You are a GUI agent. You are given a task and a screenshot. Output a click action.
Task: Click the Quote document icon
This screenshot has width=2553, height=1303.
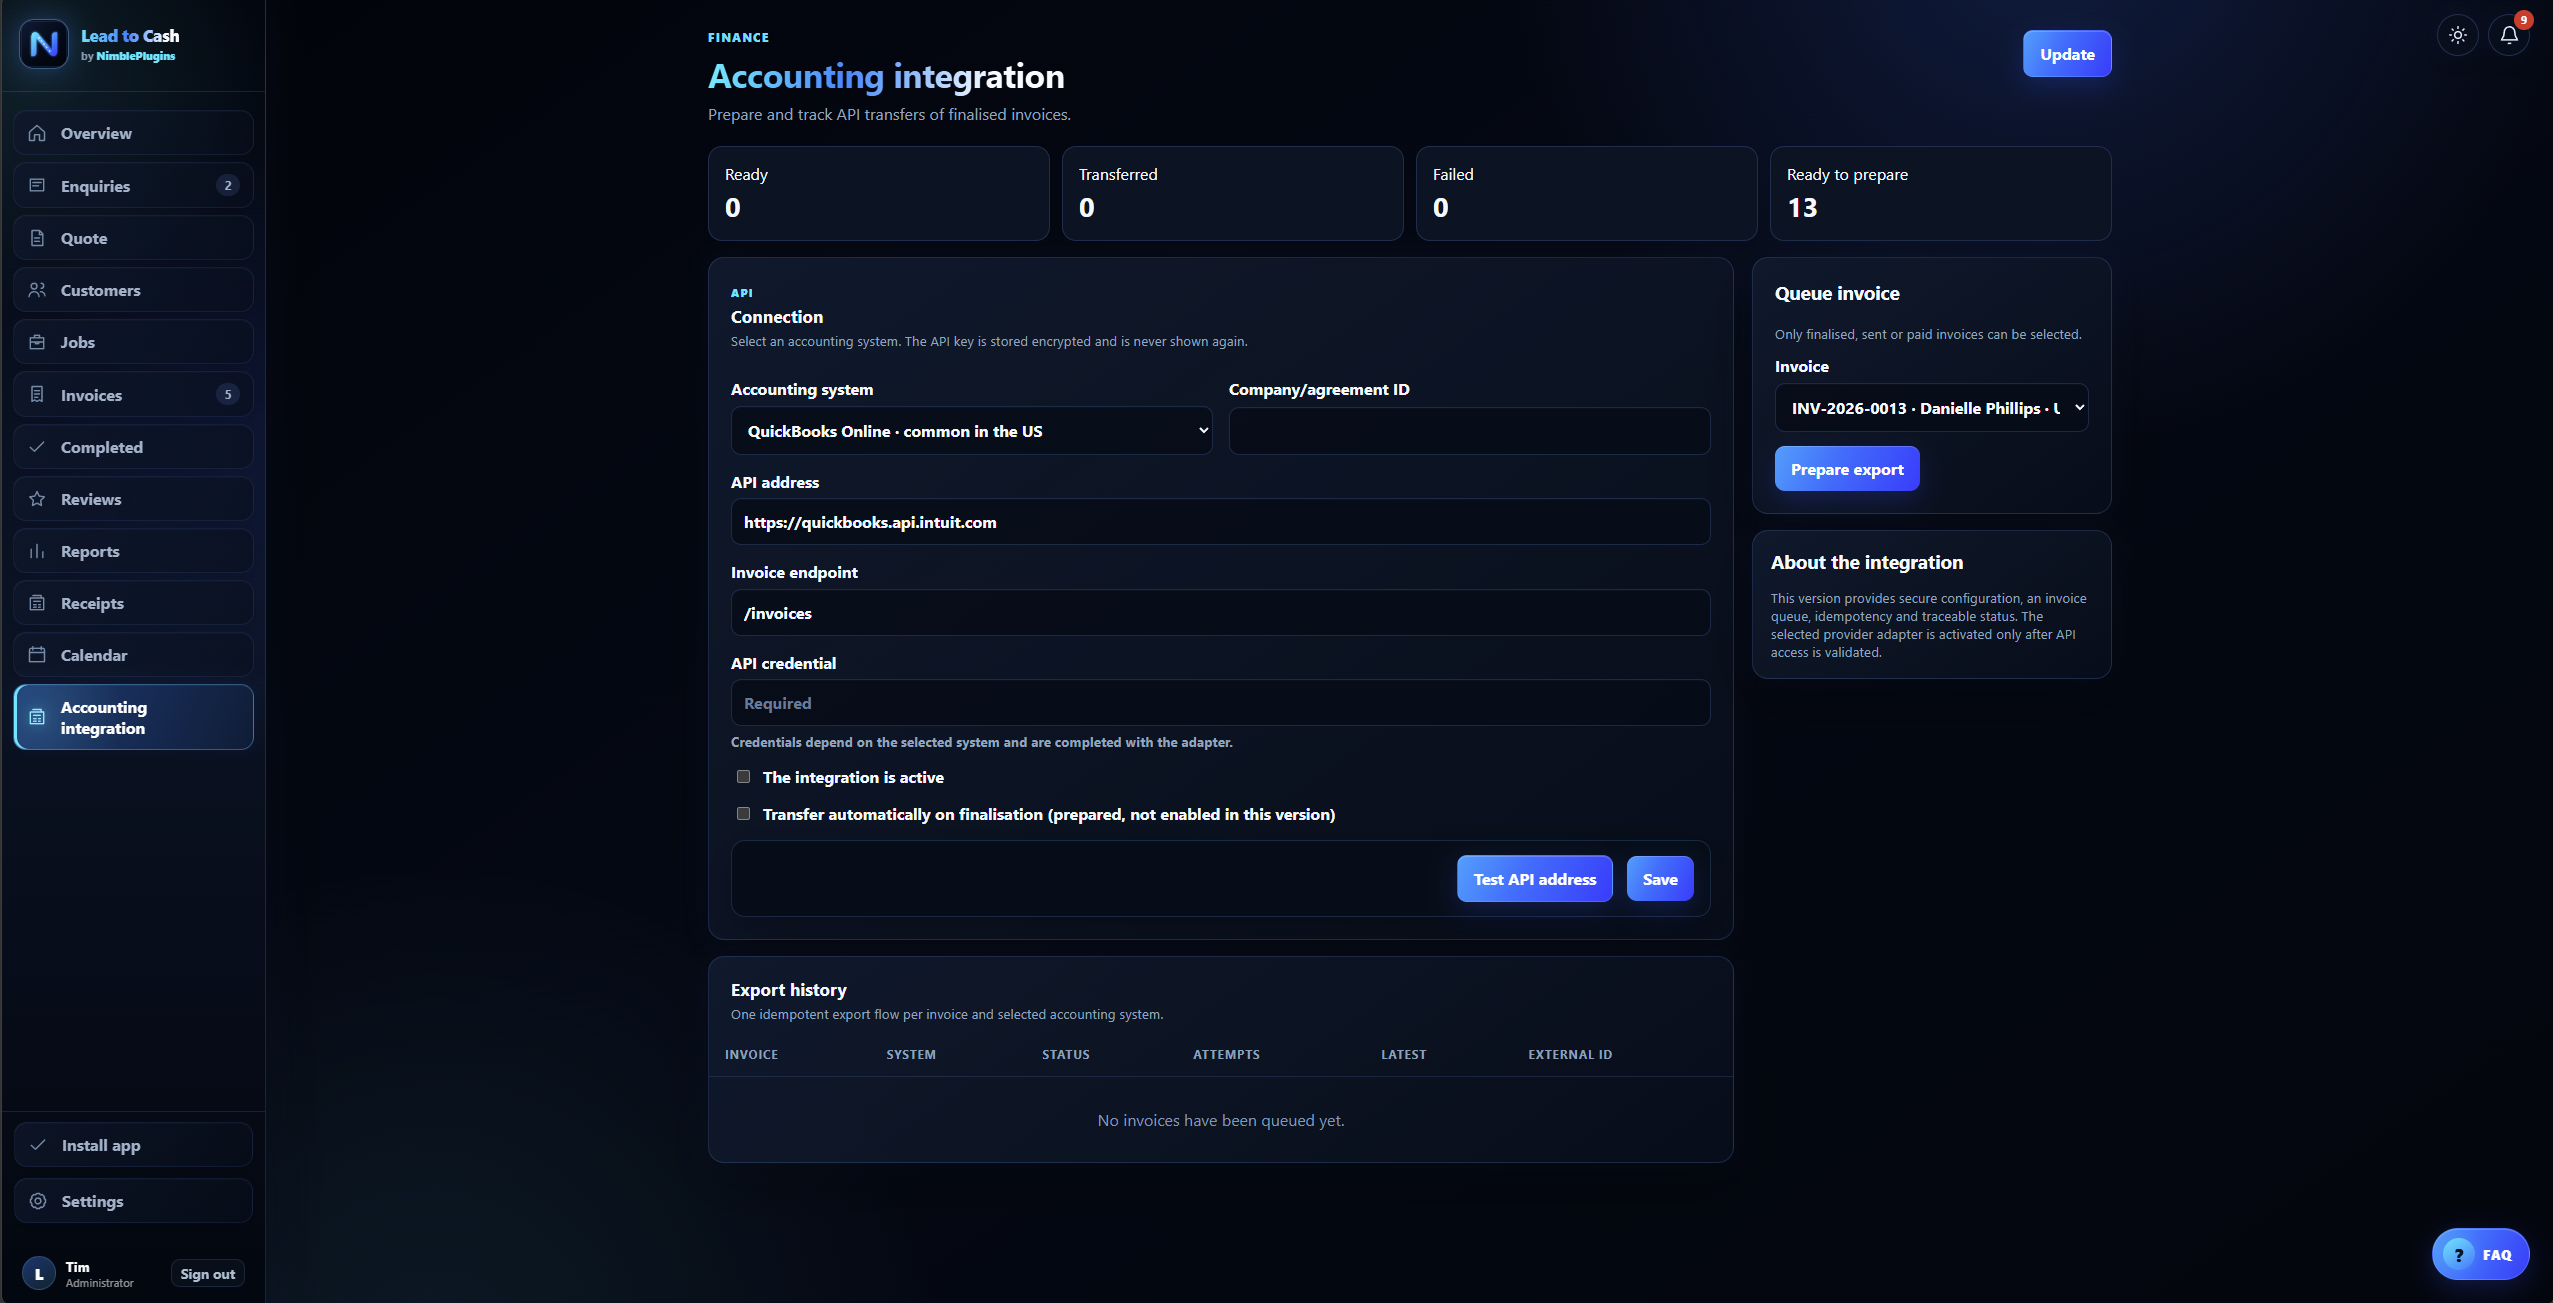[37, 238]
